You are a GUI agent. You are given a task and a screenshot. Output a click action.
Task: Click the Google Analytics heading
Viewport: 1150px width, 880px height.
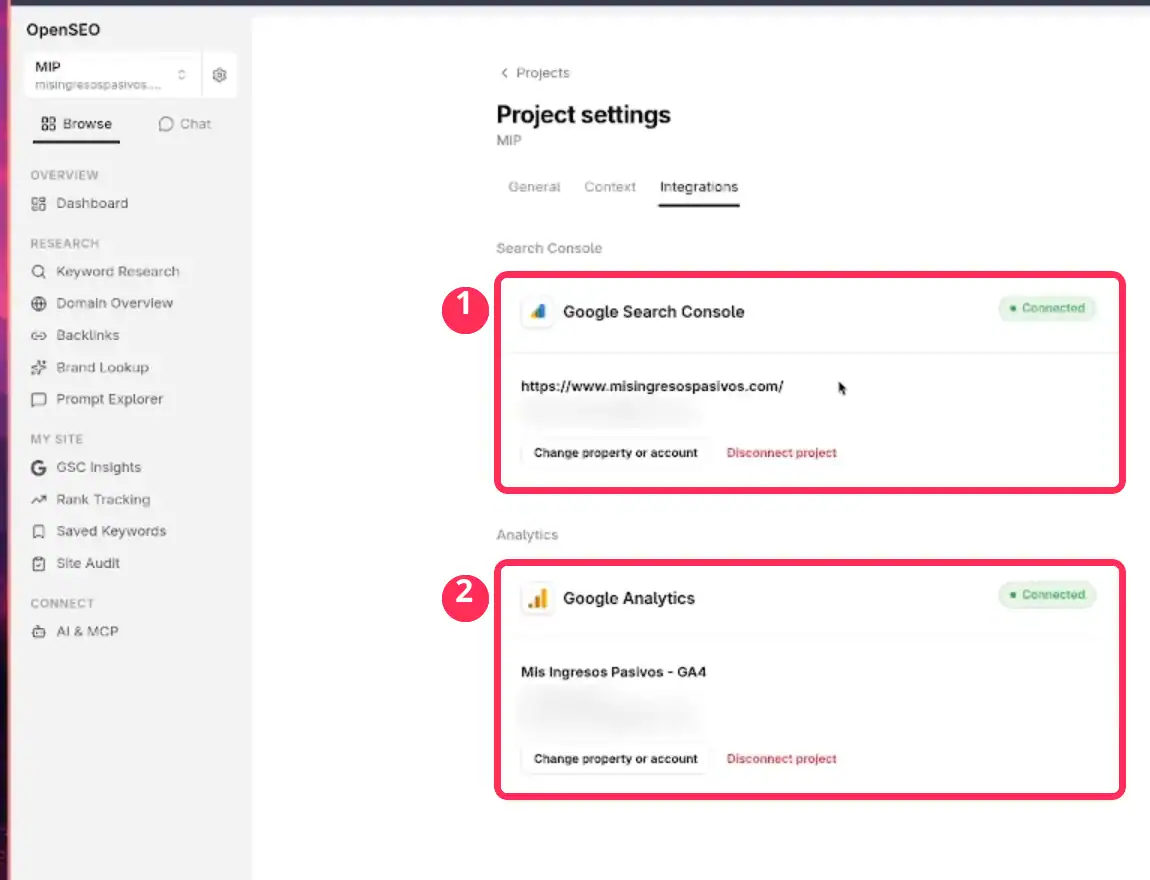tap(629, 598)
